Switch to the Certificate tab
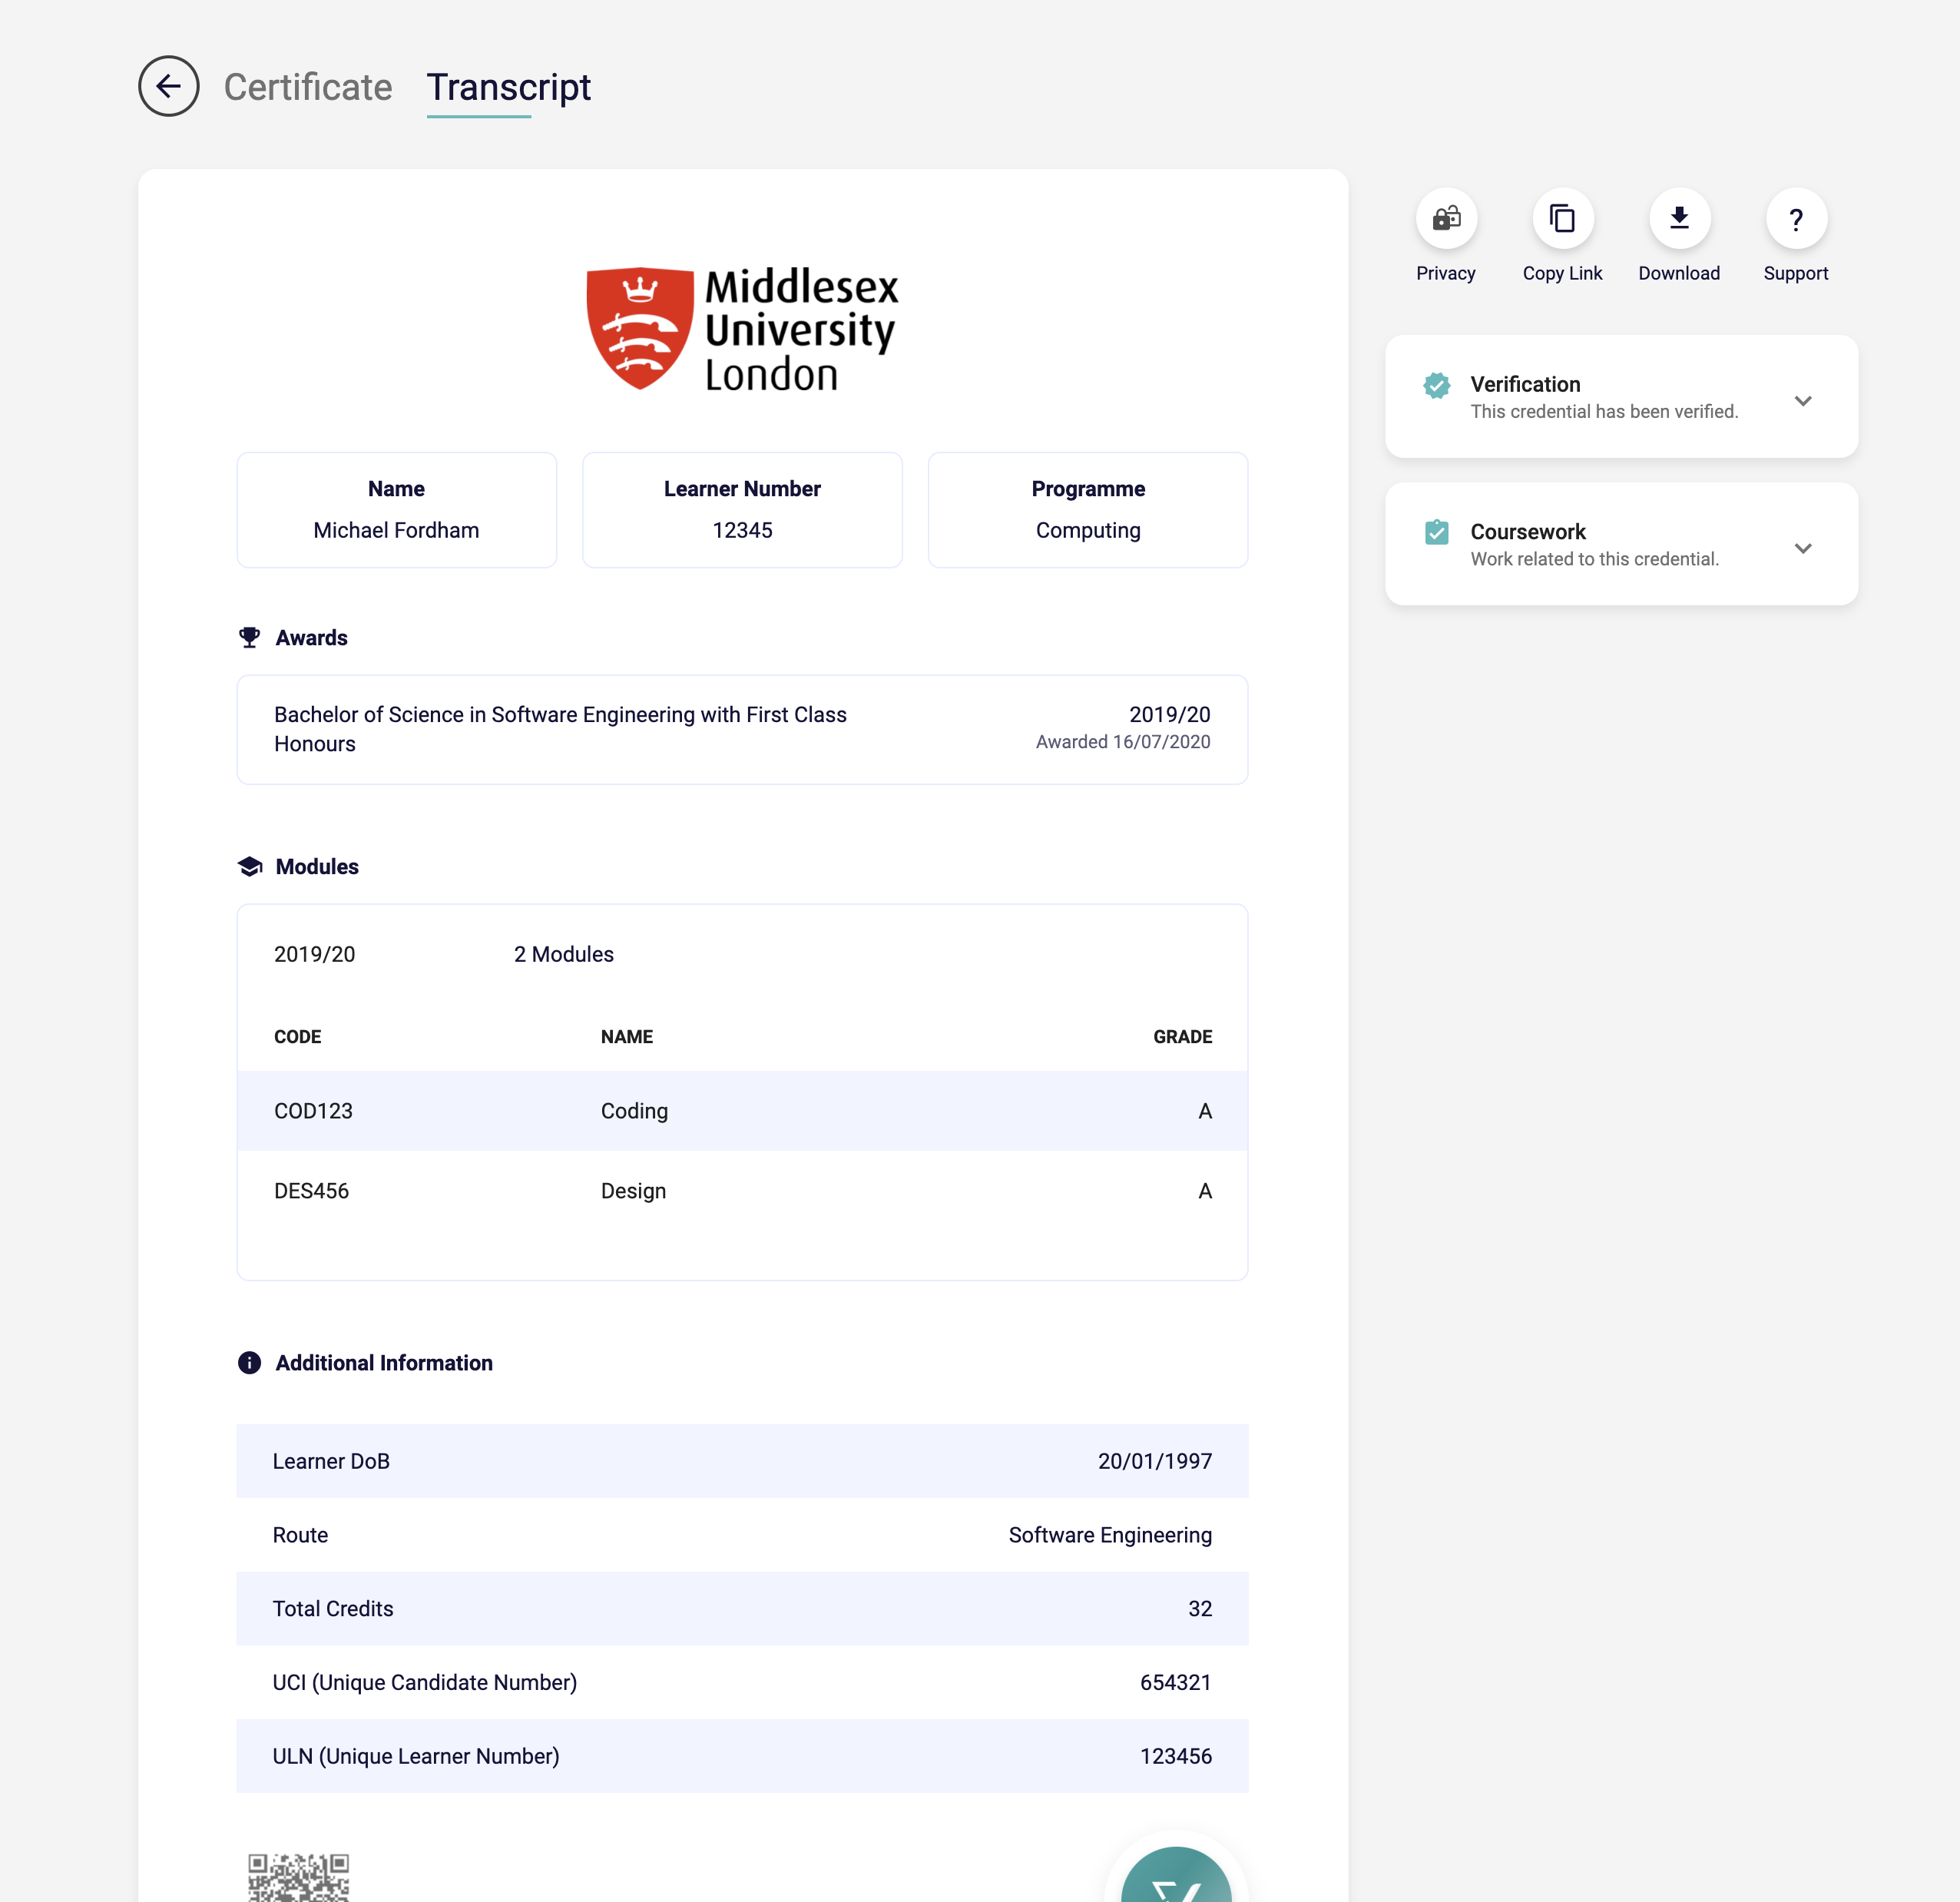 308,88
